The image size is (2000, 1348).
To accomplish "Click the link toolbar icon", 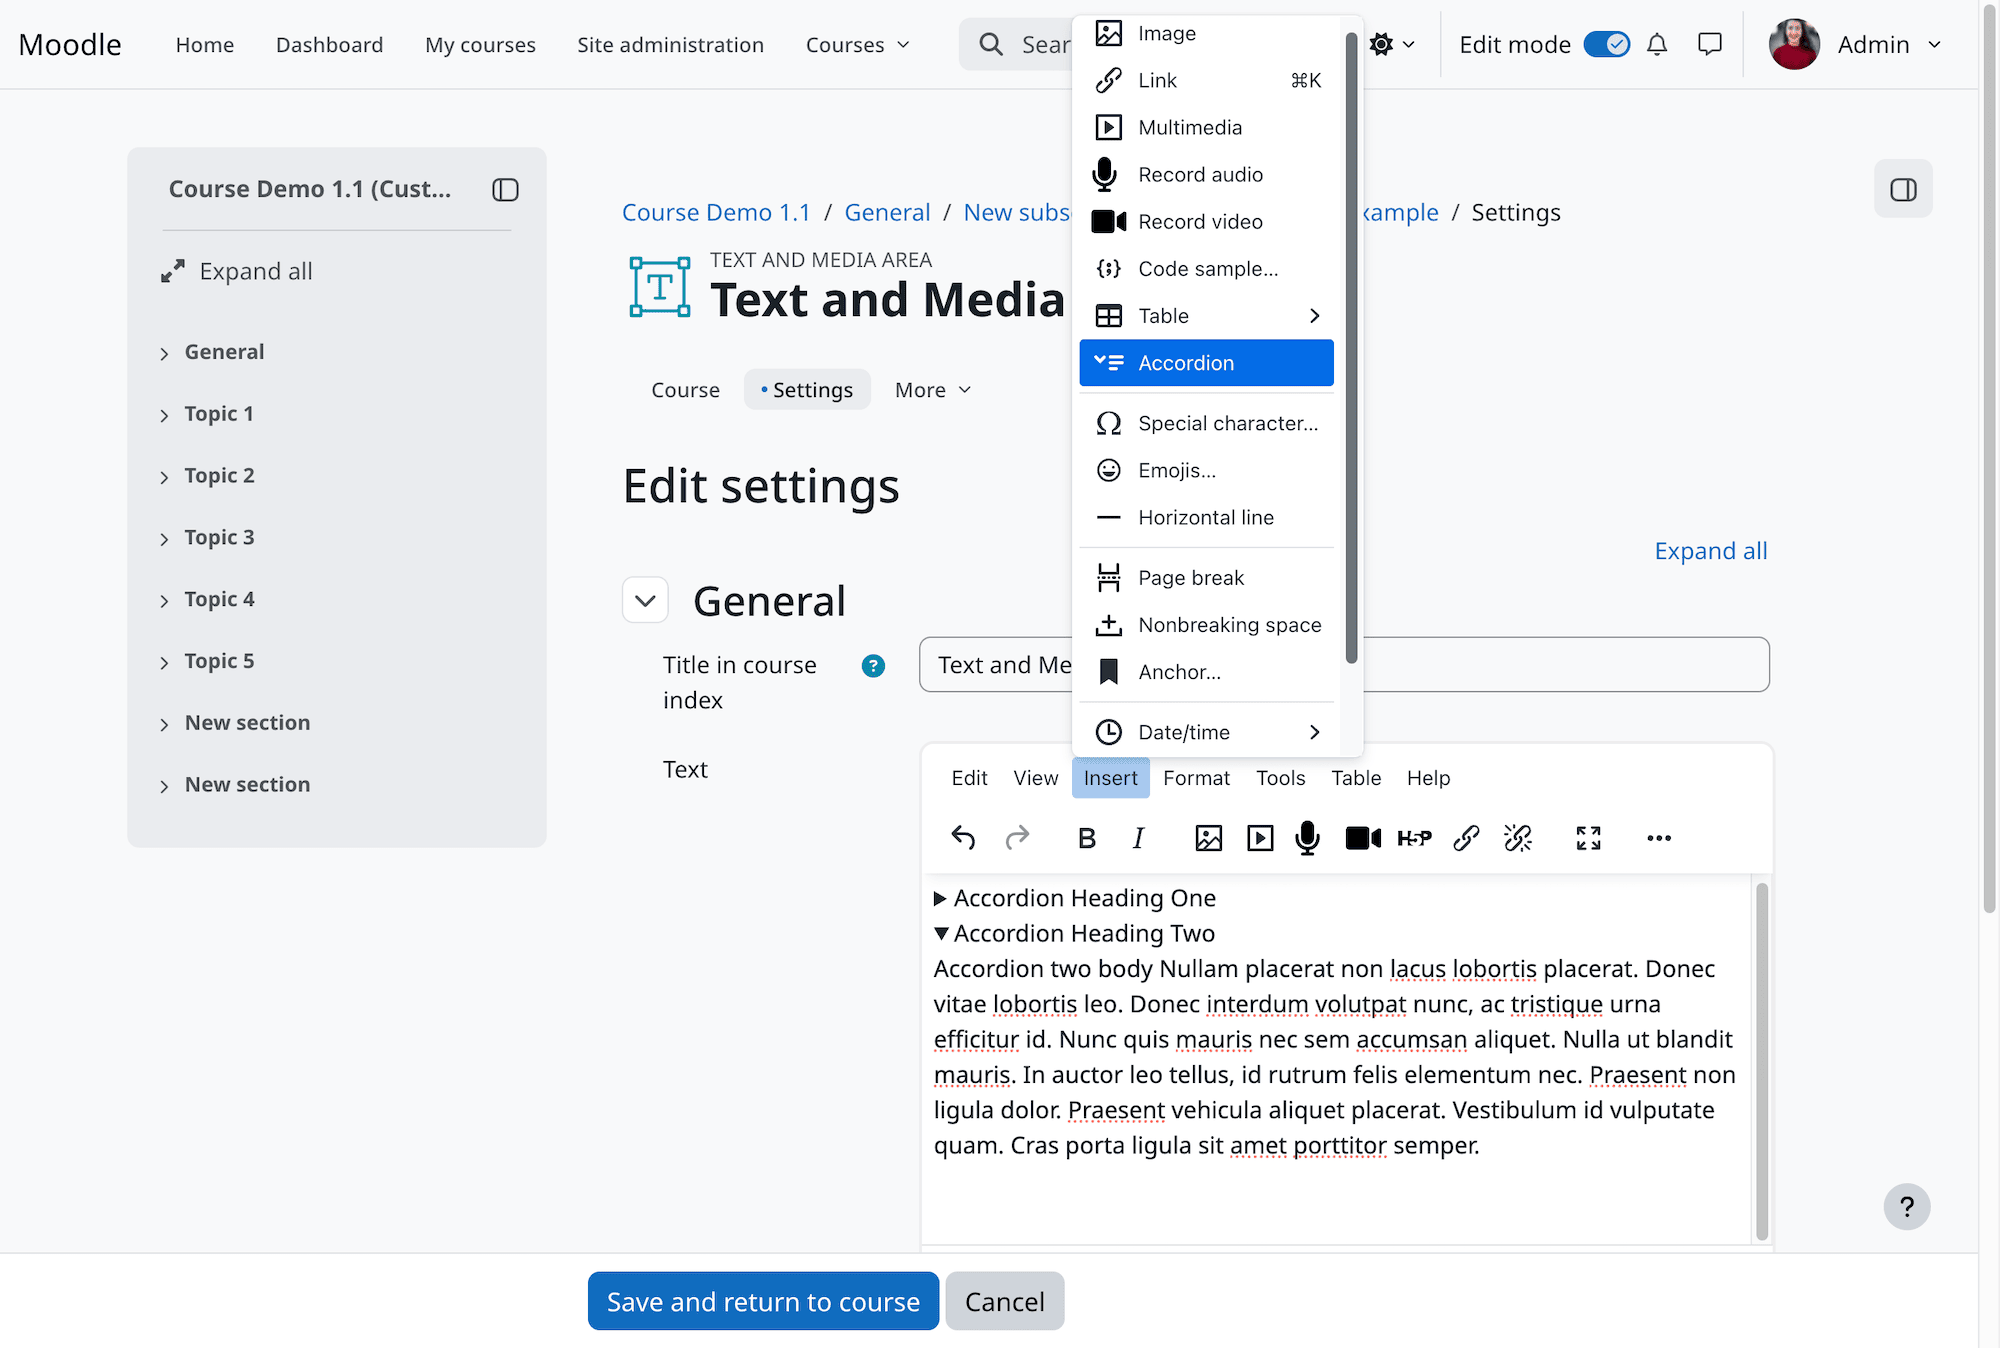I will click(x=1466, y=838).
